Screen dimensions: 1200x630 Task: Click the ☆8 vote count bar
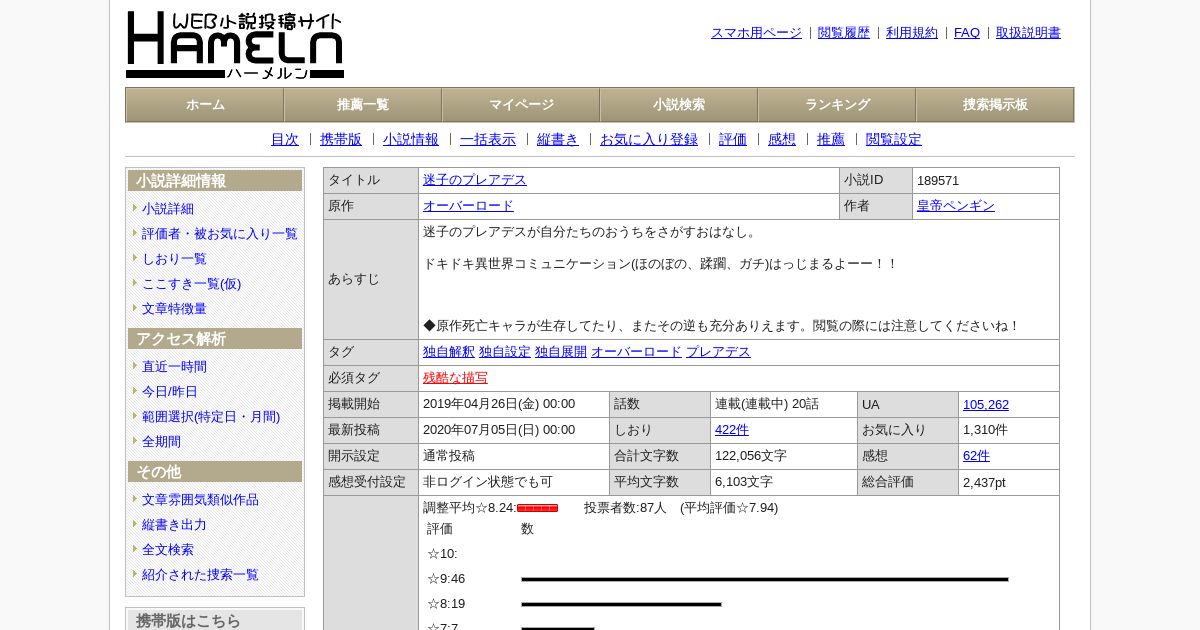621,604
